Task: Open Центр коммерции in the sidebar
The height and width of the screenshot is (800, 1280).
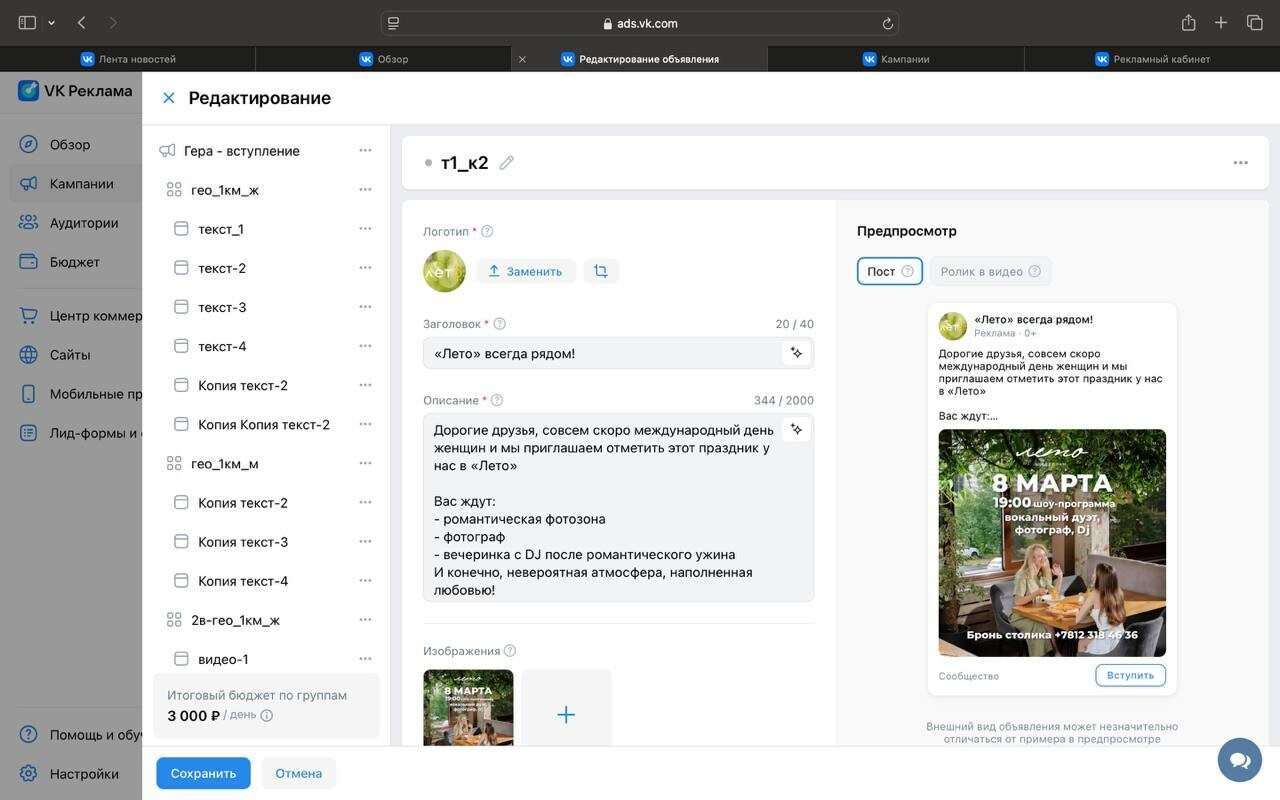Action: pos(80,316)
